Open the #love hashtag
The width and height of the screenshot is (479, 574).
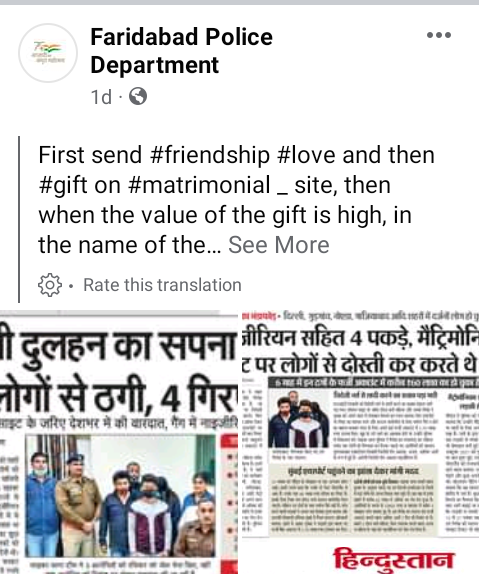pos(307,155)
